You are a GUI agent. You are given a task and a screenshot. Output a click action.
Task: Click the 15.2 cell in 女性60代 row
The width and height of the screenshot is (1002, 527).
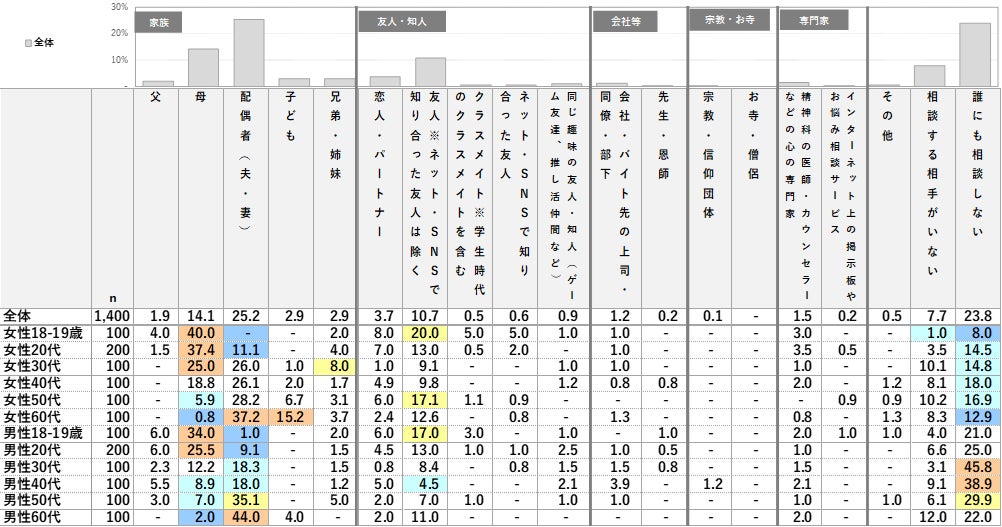click(x=291, y=416)
